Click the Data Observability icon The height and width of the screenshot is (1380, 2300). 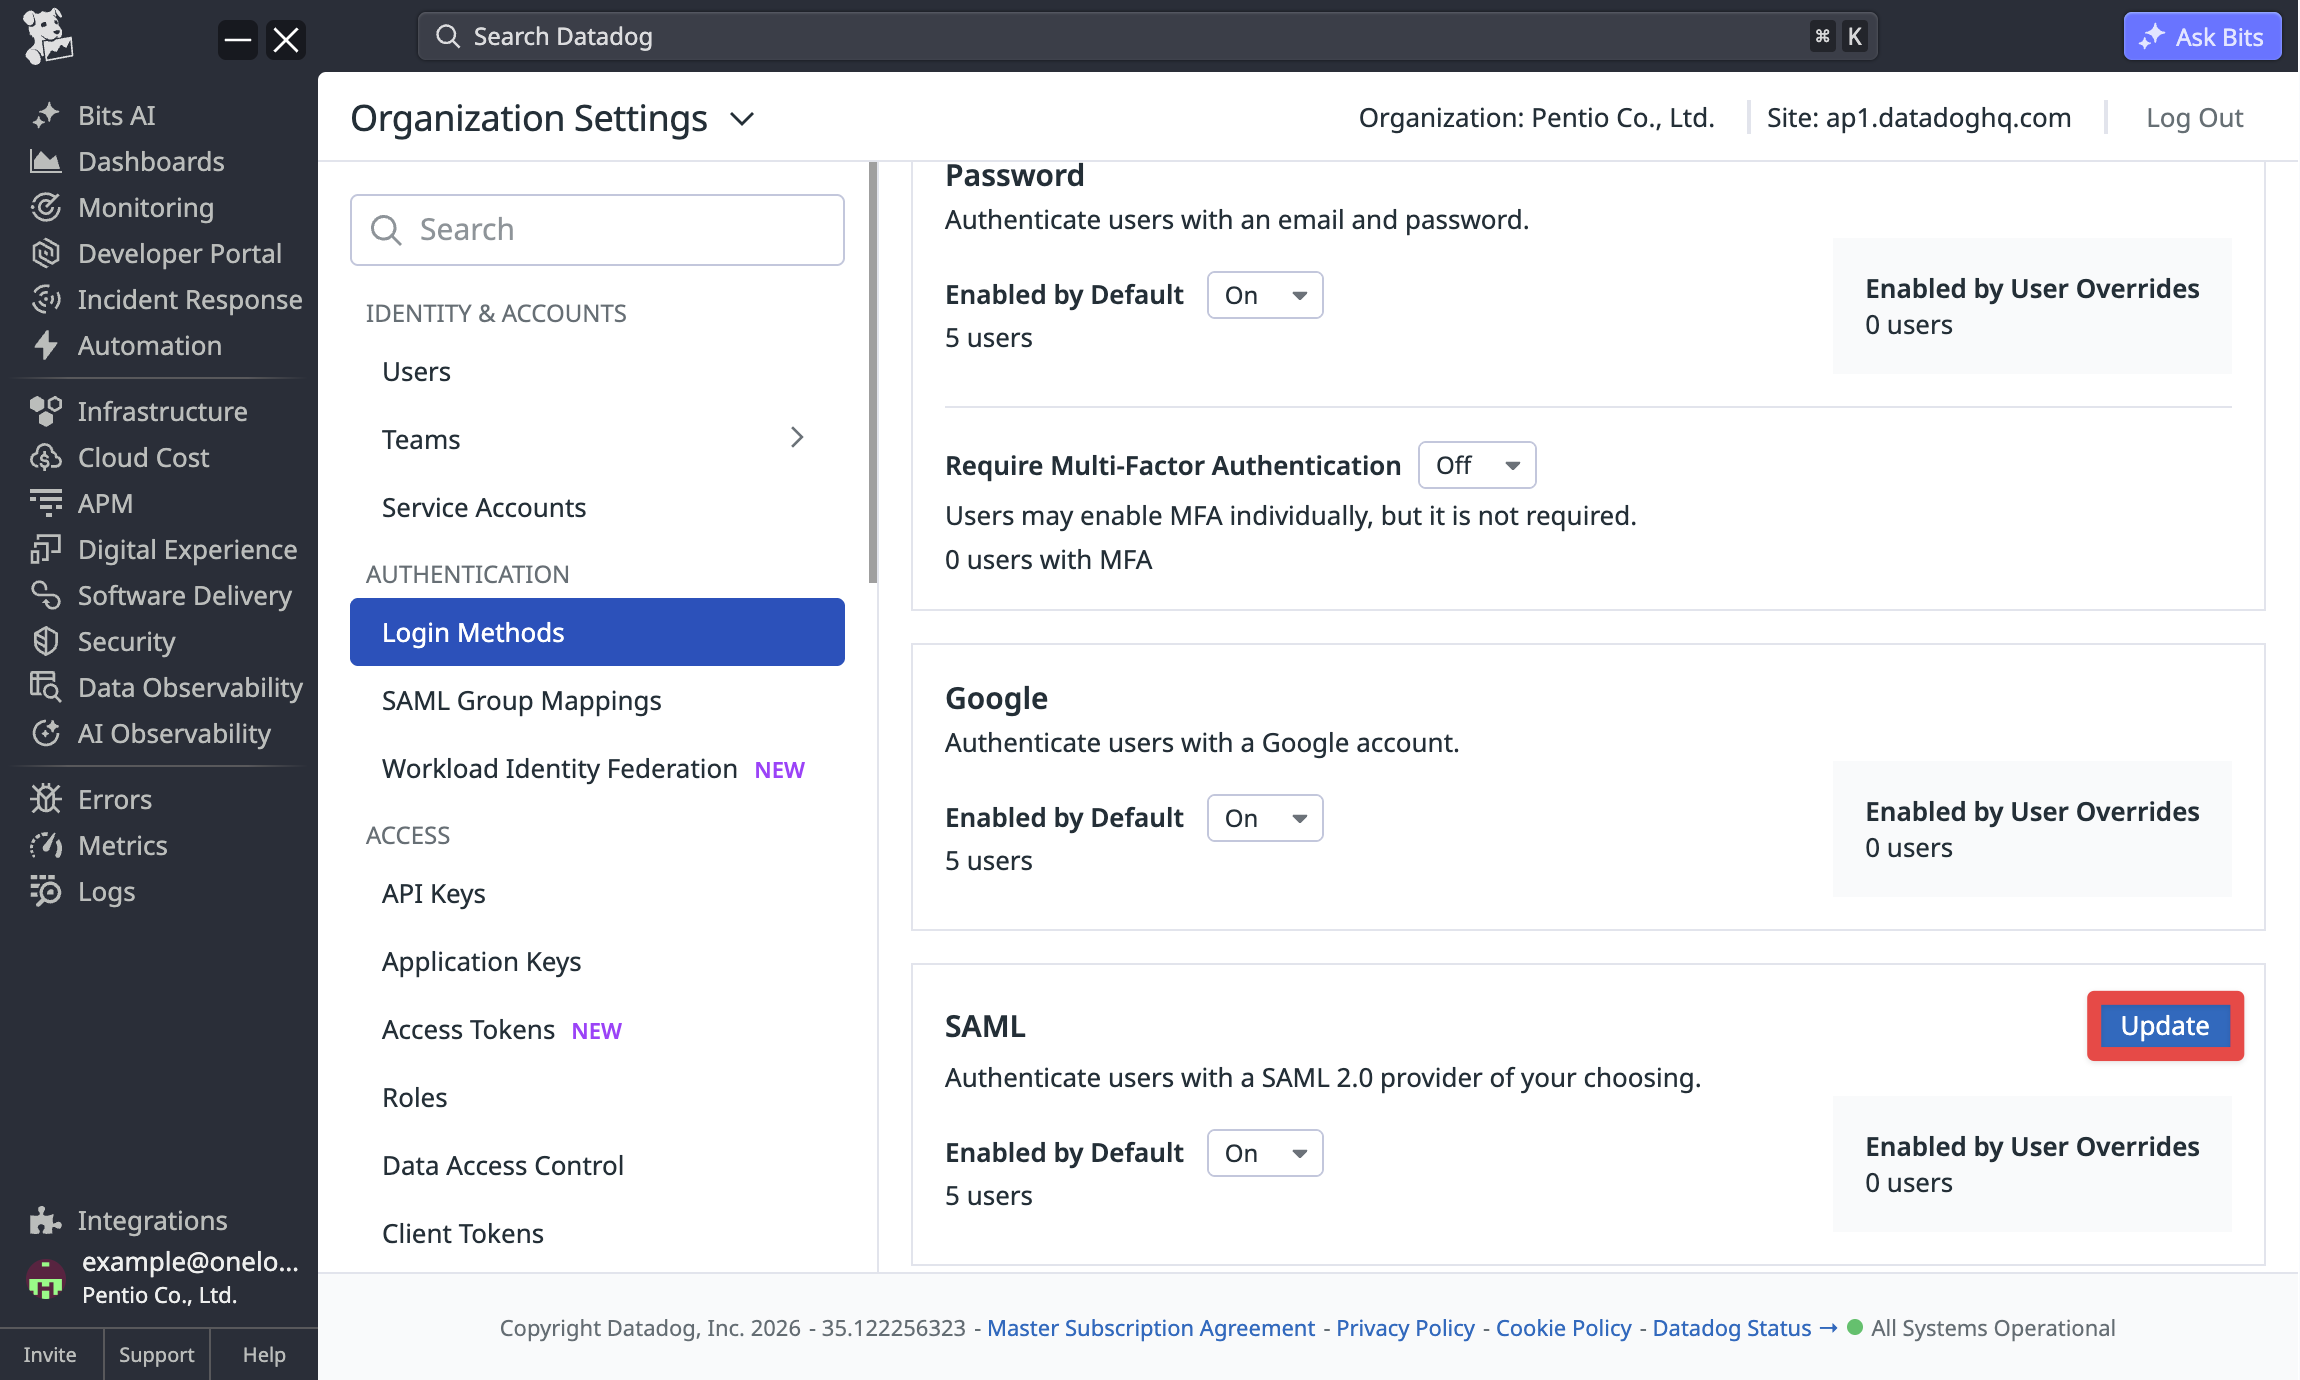46,688
